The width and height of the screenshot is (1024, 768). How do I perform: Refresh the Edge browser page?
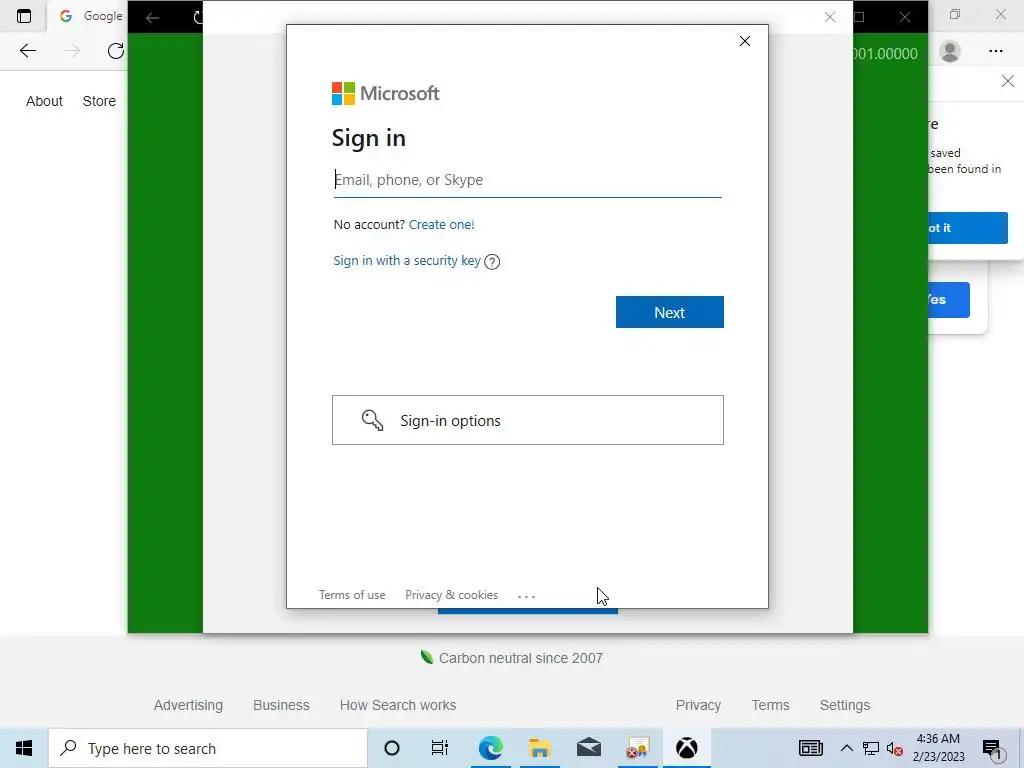116,51
